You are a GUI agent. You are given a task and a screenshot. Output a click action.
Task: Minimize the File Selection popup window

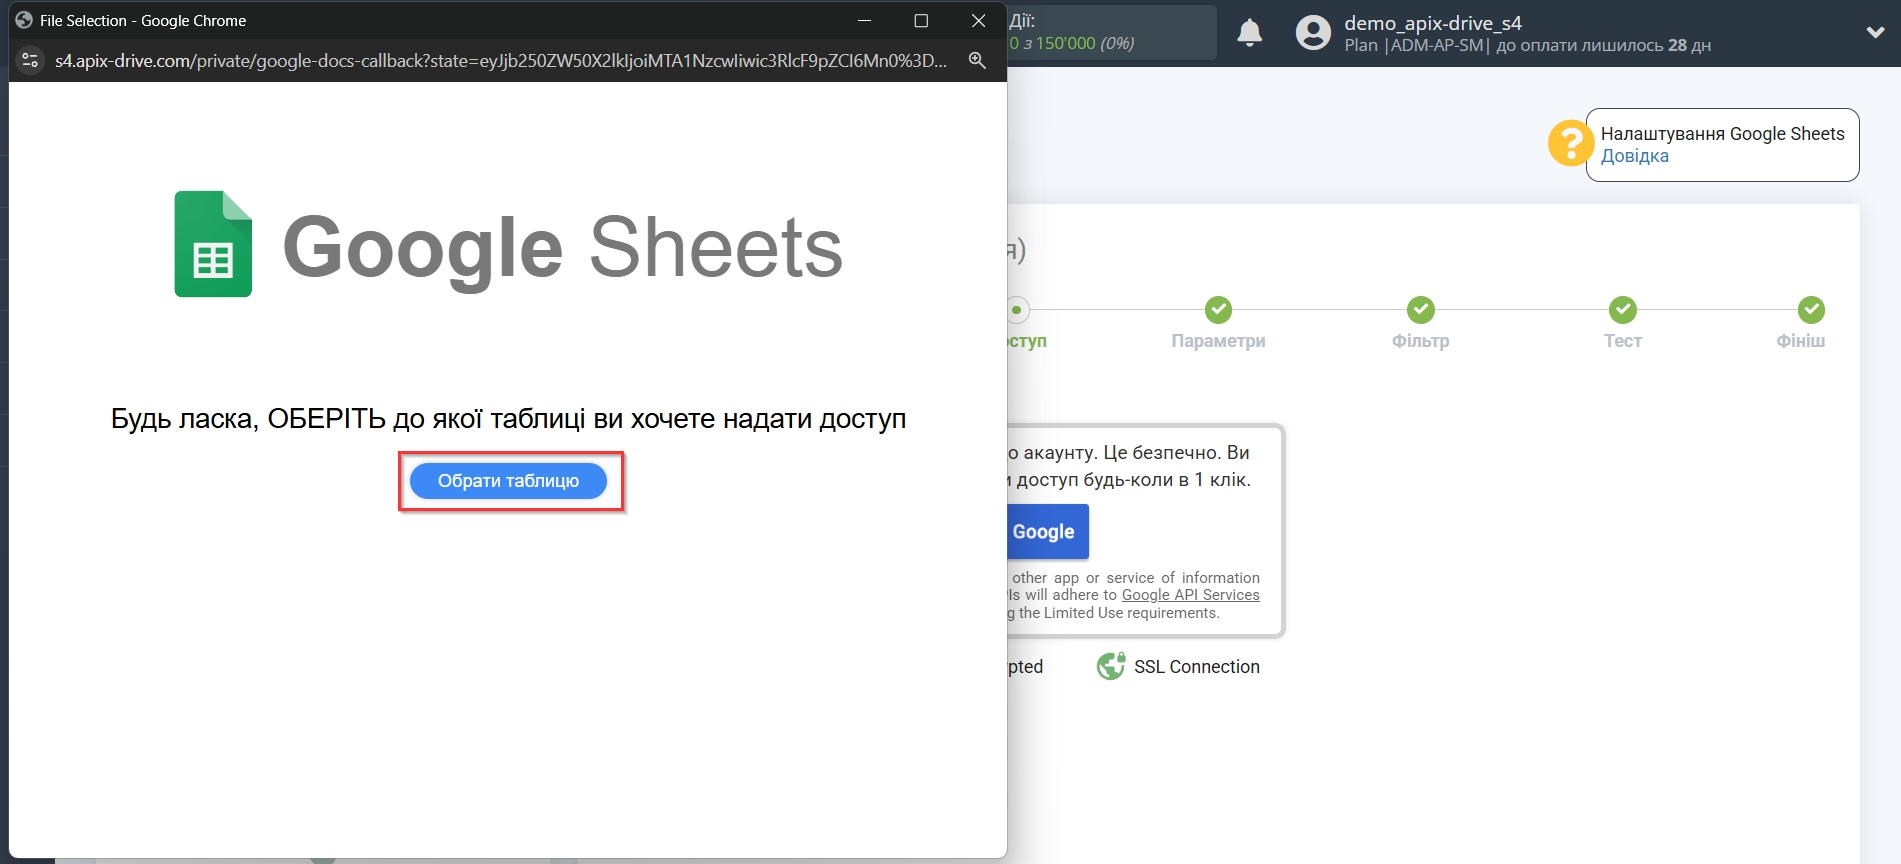coord(864,20)
